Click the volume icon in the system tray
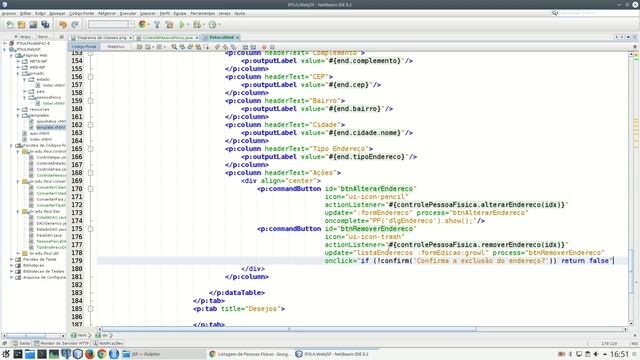640x360 pixels. pyautogui.click(x=596, y=354)
